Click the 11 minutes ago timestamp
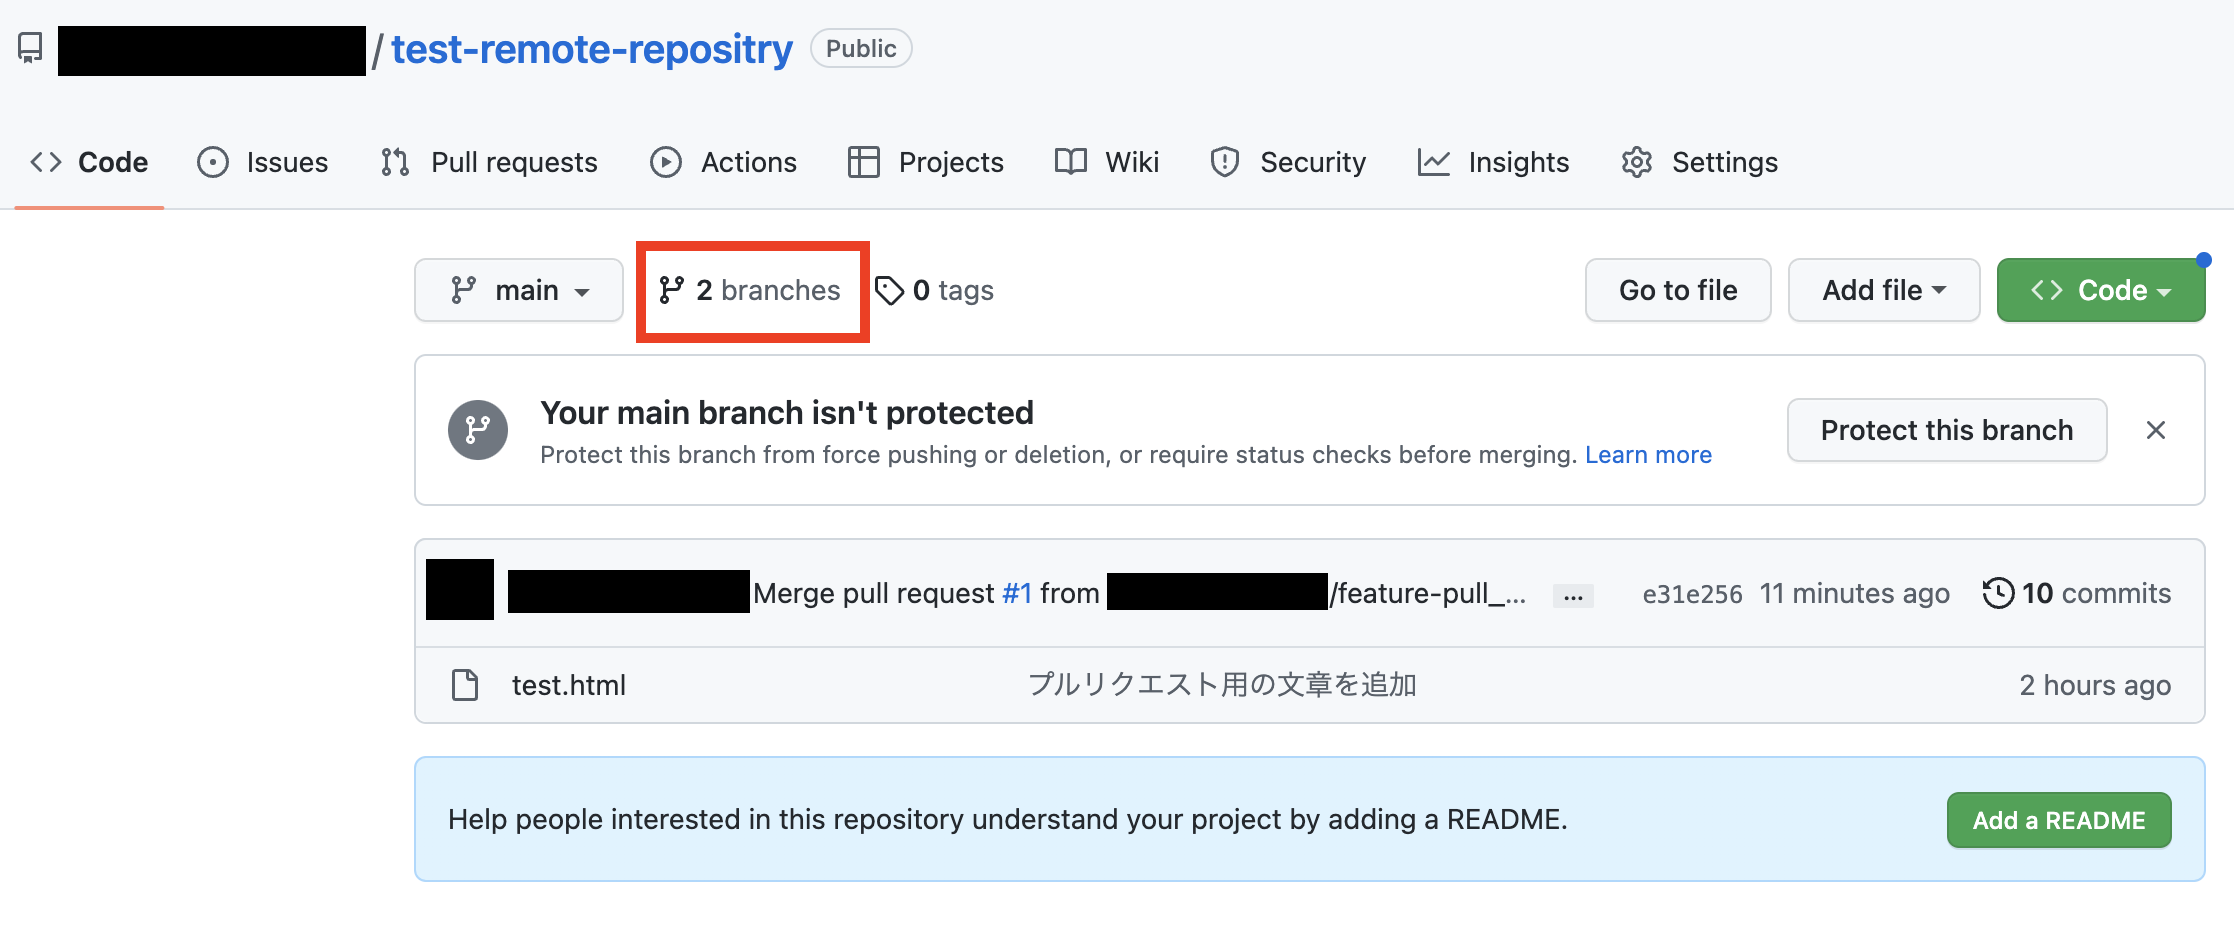The width and height of the screenshot is (2234, 944). tap(1854, 593)
